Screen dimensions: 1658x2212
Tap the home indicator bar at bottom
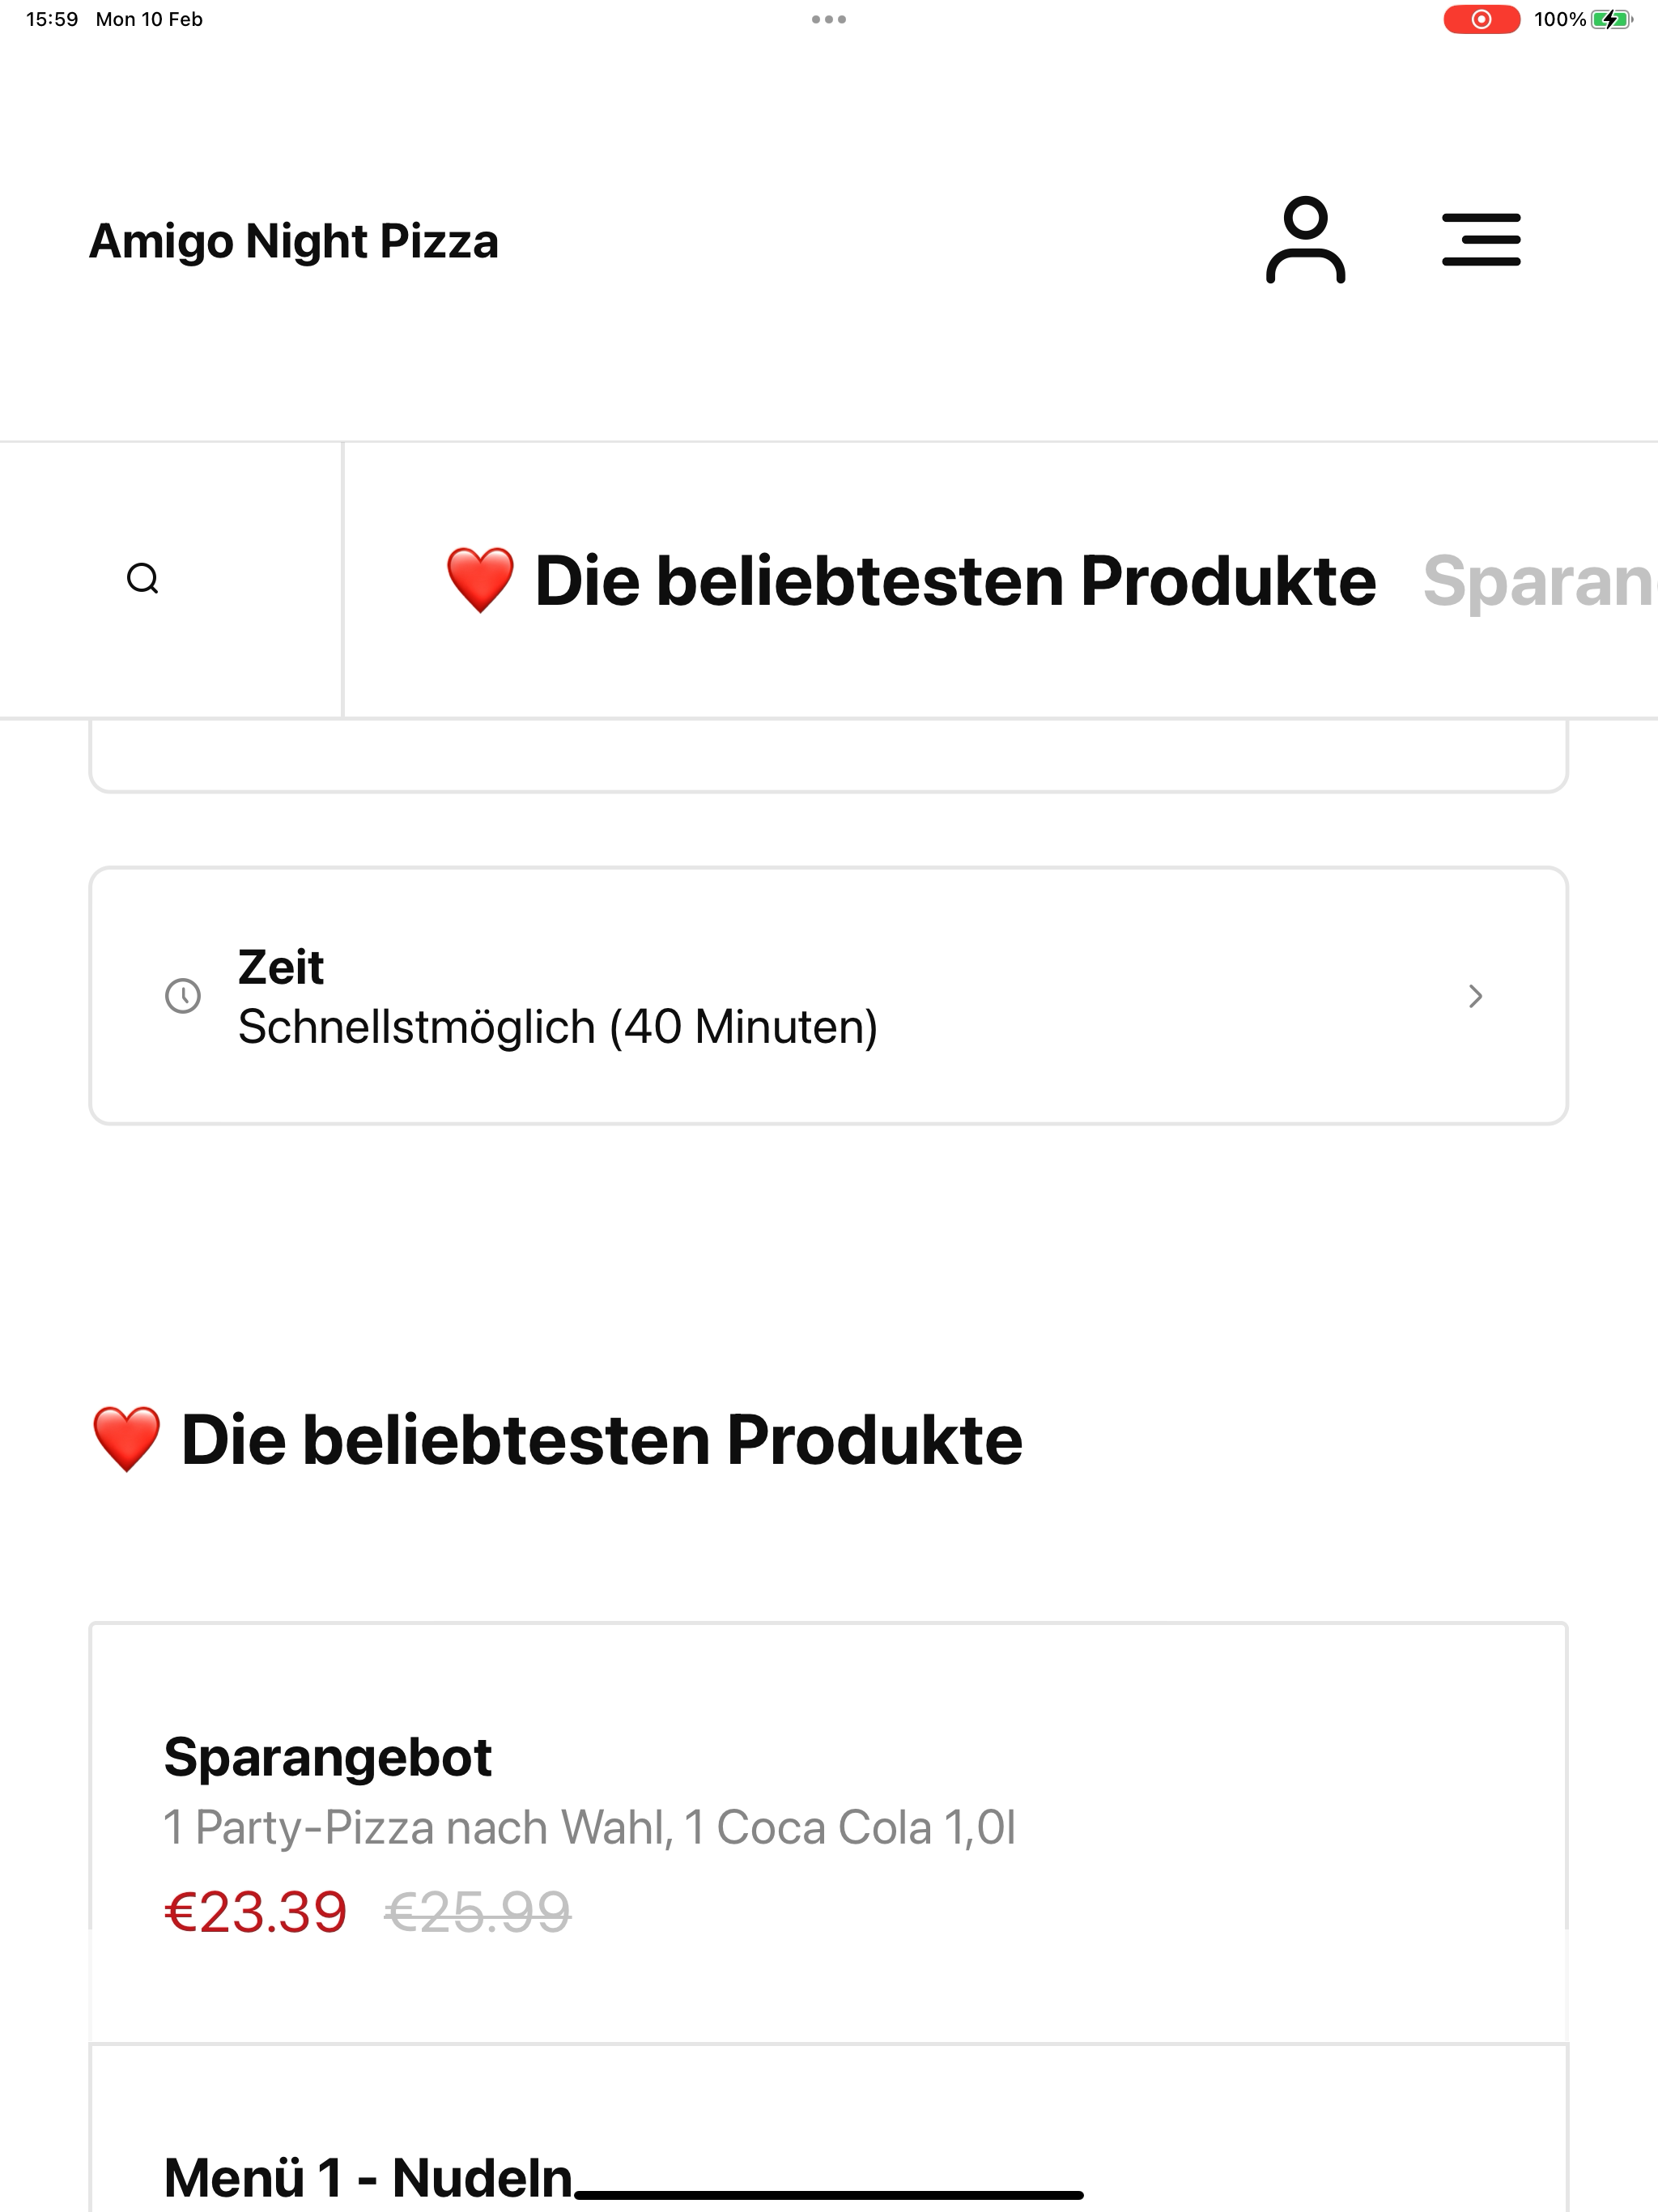828,2195
